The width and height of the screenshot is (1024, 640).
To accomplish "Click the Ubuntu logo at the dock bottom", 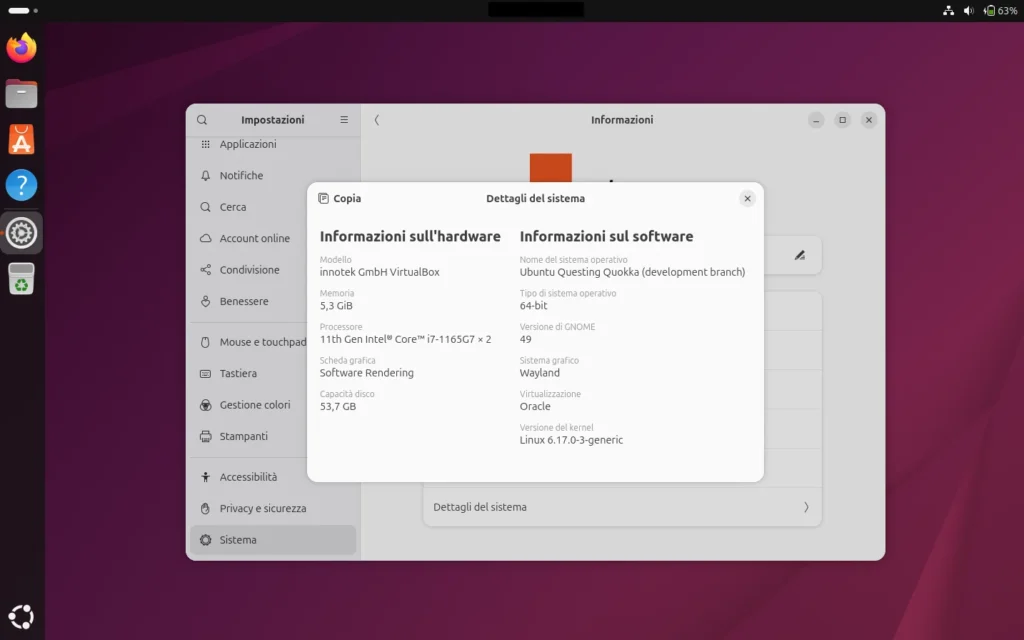I will point(21,616).
